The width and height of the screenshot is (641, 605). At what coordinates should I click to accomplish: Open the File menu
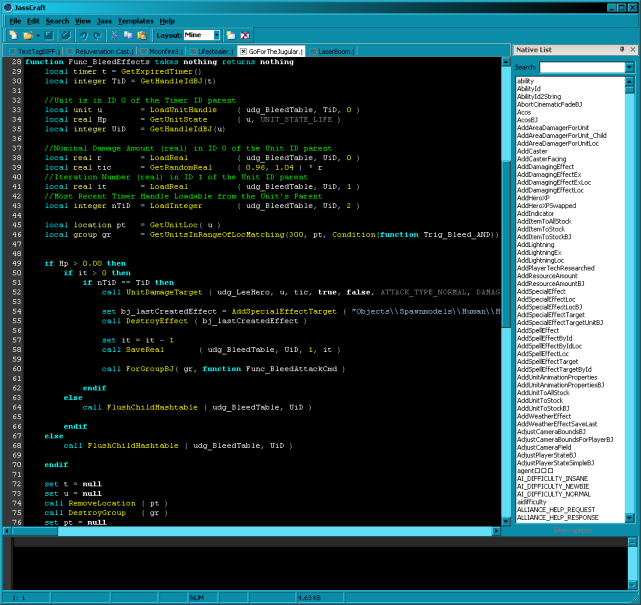[x=15, y=21]
